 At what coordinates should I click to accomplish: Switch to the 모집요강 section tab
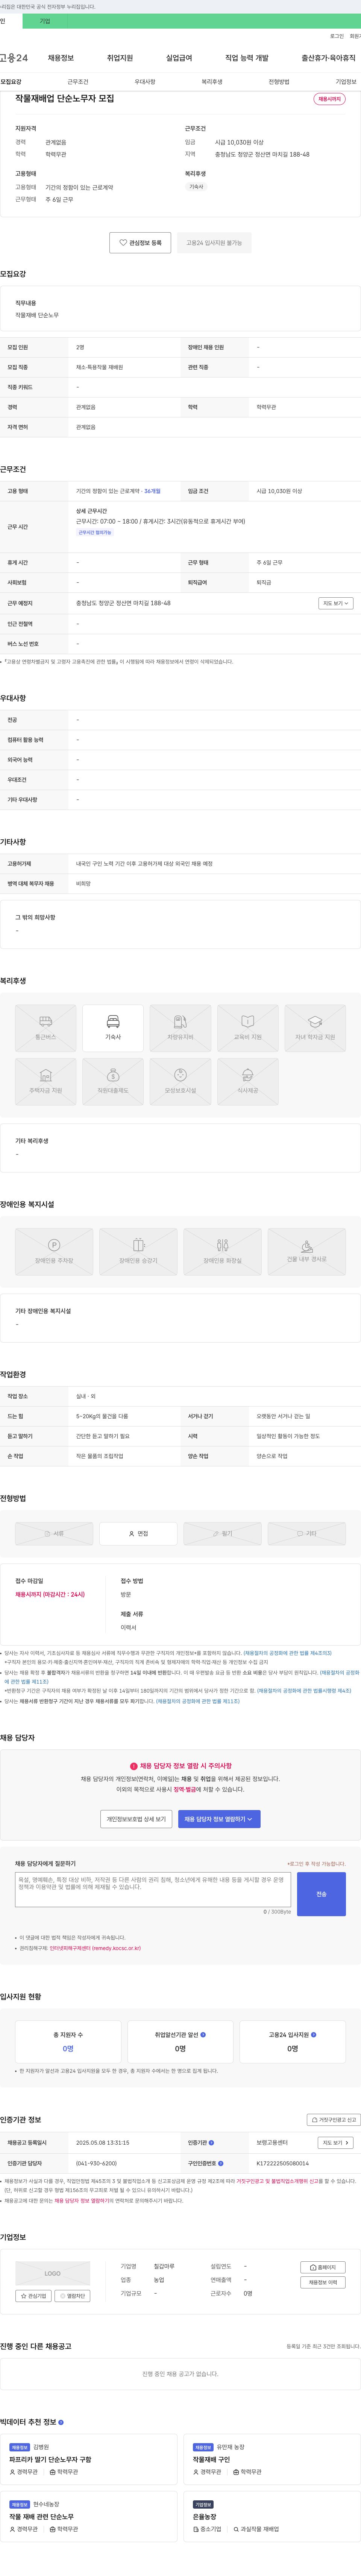[x=11, y=82]
